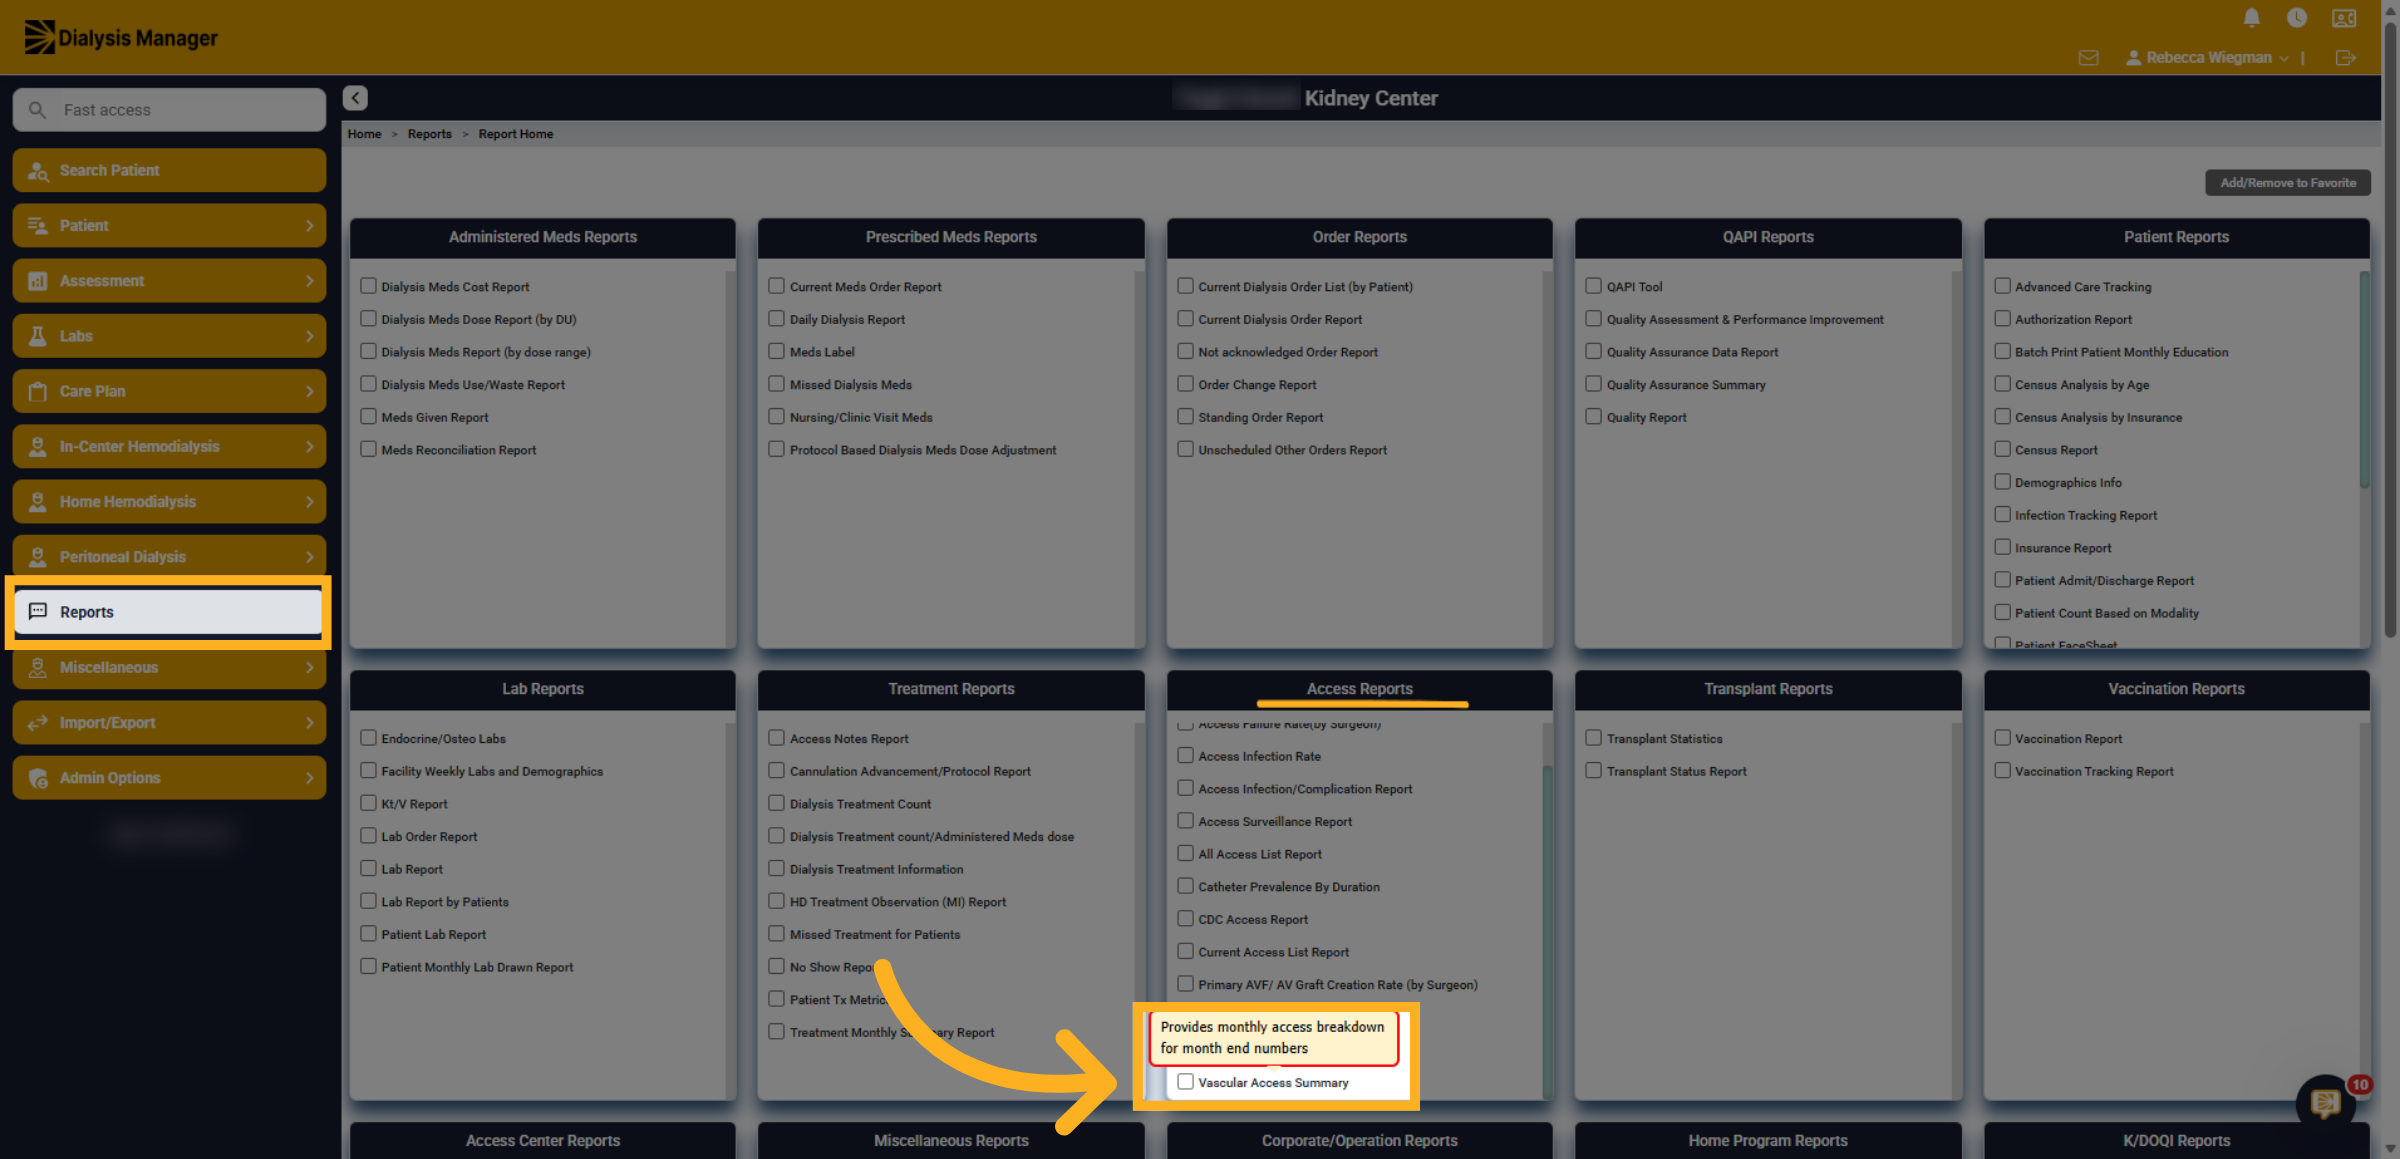Open the Care Plan sidebar menu

click(x=169, y=391)
